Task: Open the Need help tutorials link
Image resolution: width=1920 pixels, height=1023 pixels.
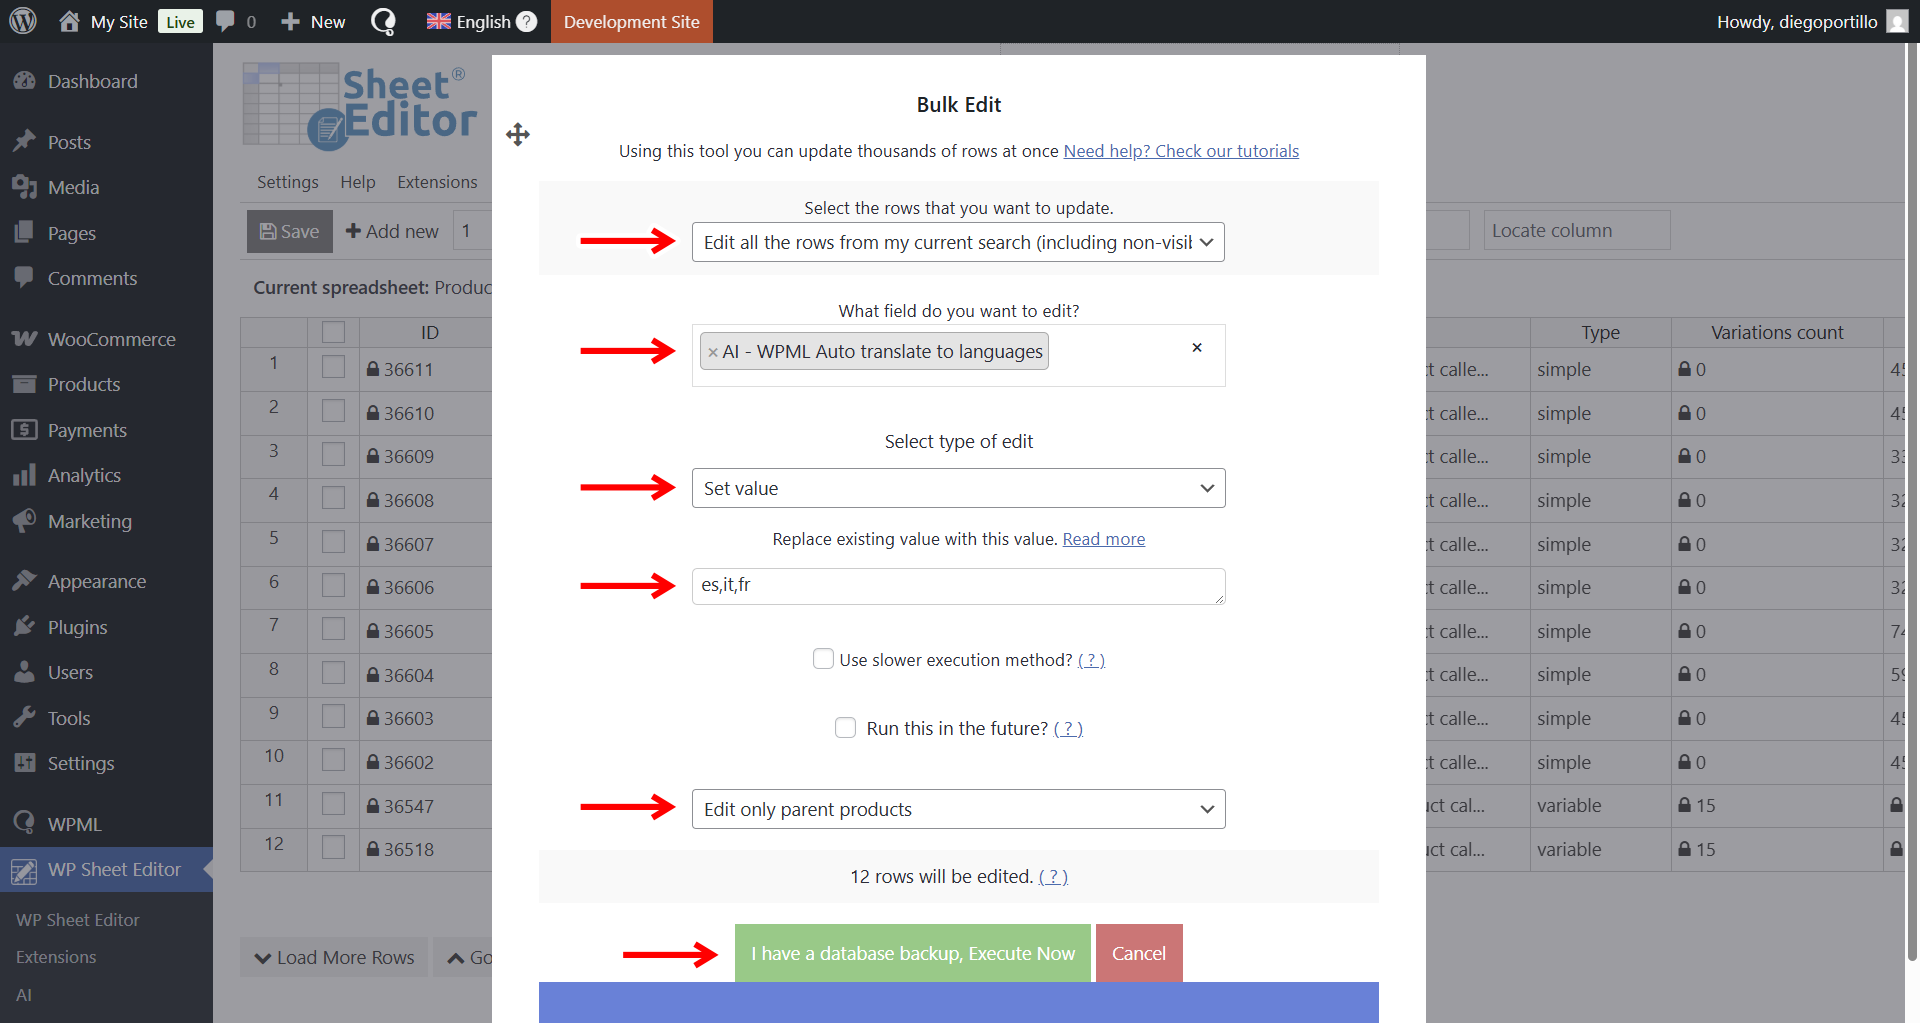Action: click(x=1180, y=151)
